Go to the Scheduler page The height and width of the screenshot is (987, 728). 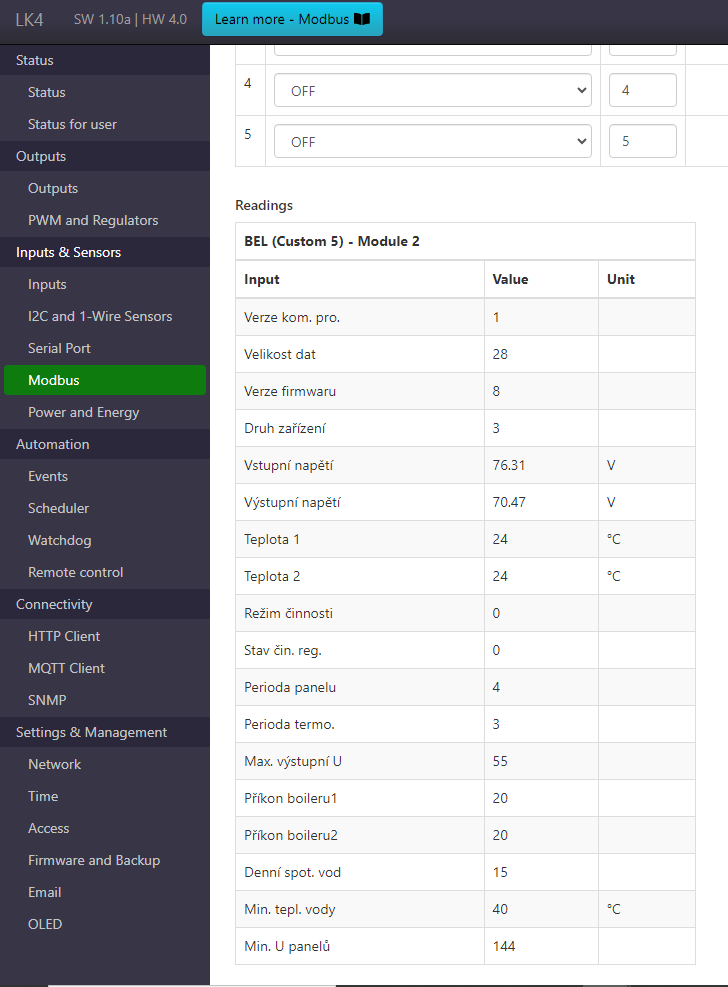point(58,508)
